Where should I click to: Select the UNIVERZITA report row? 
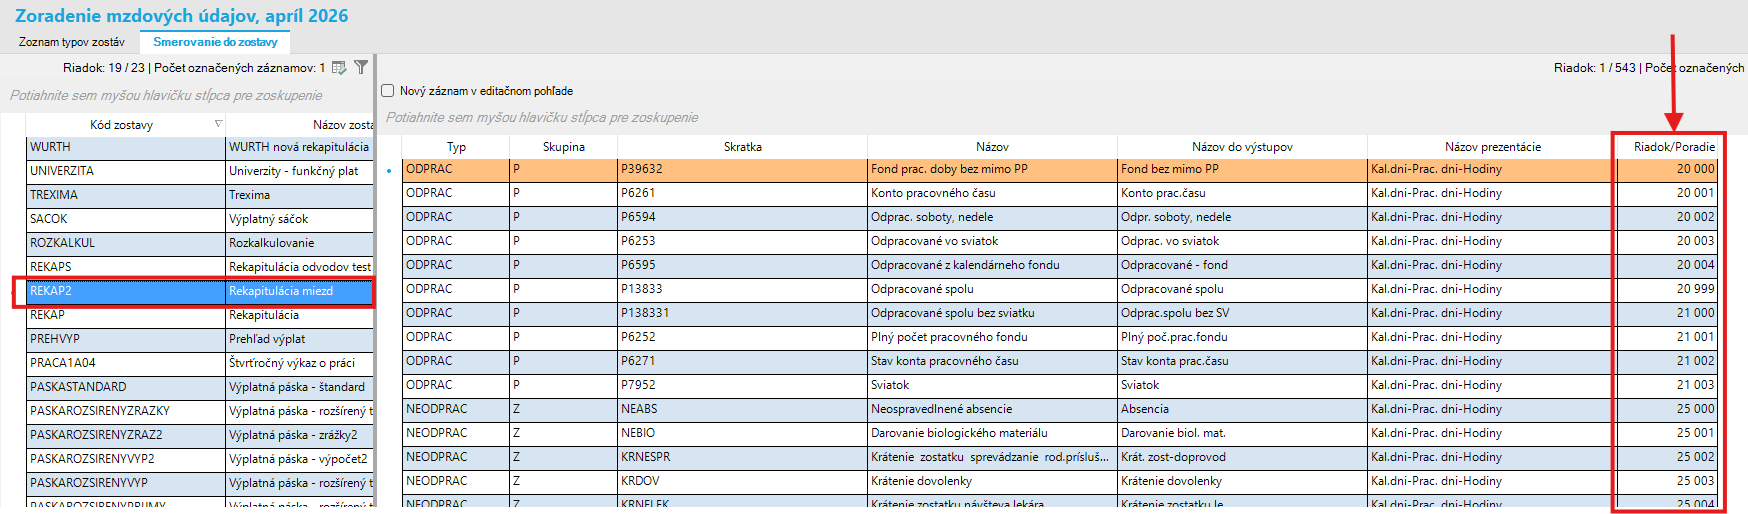pos(200,171)
